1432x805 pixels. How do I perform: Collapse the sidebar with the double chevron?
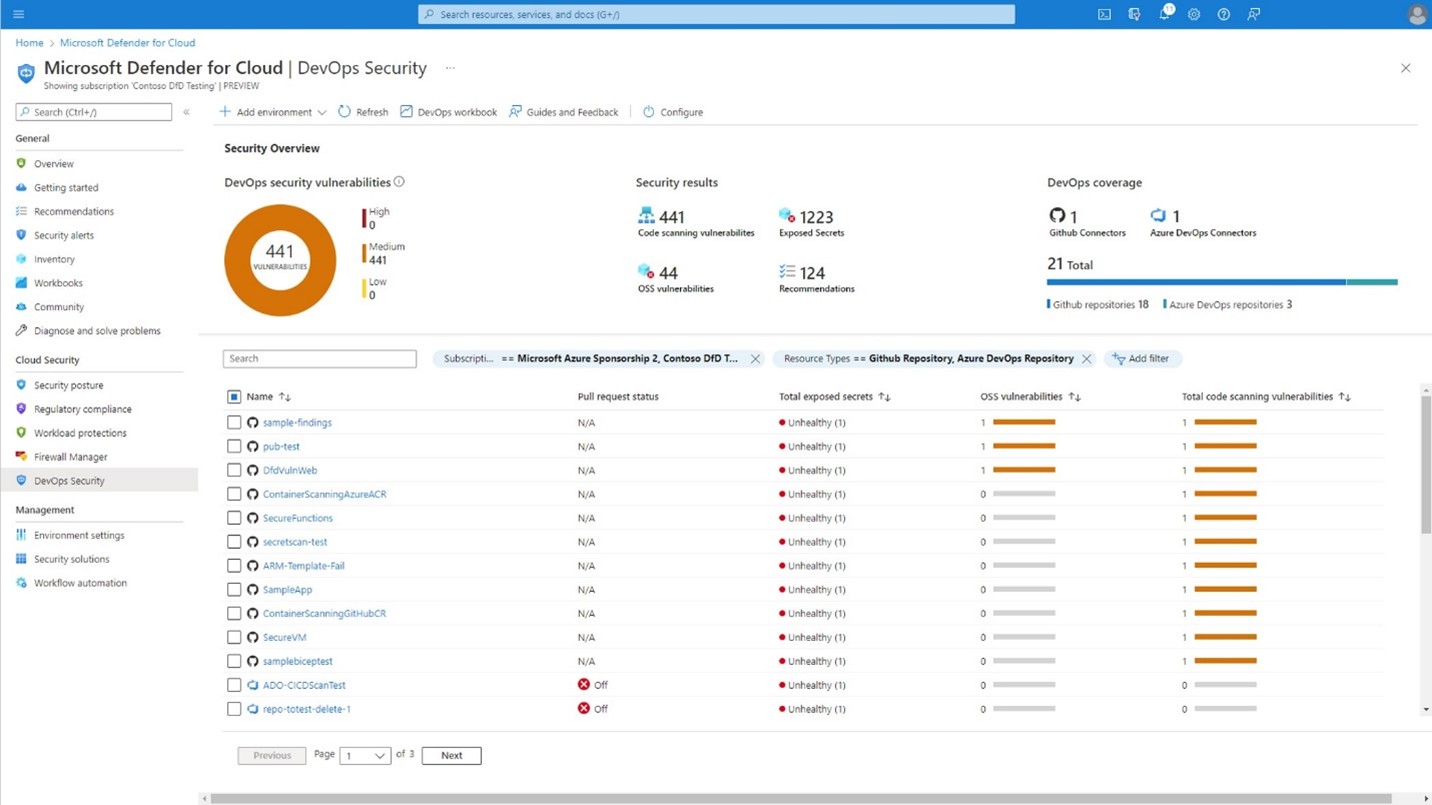[x=186, y=112]
